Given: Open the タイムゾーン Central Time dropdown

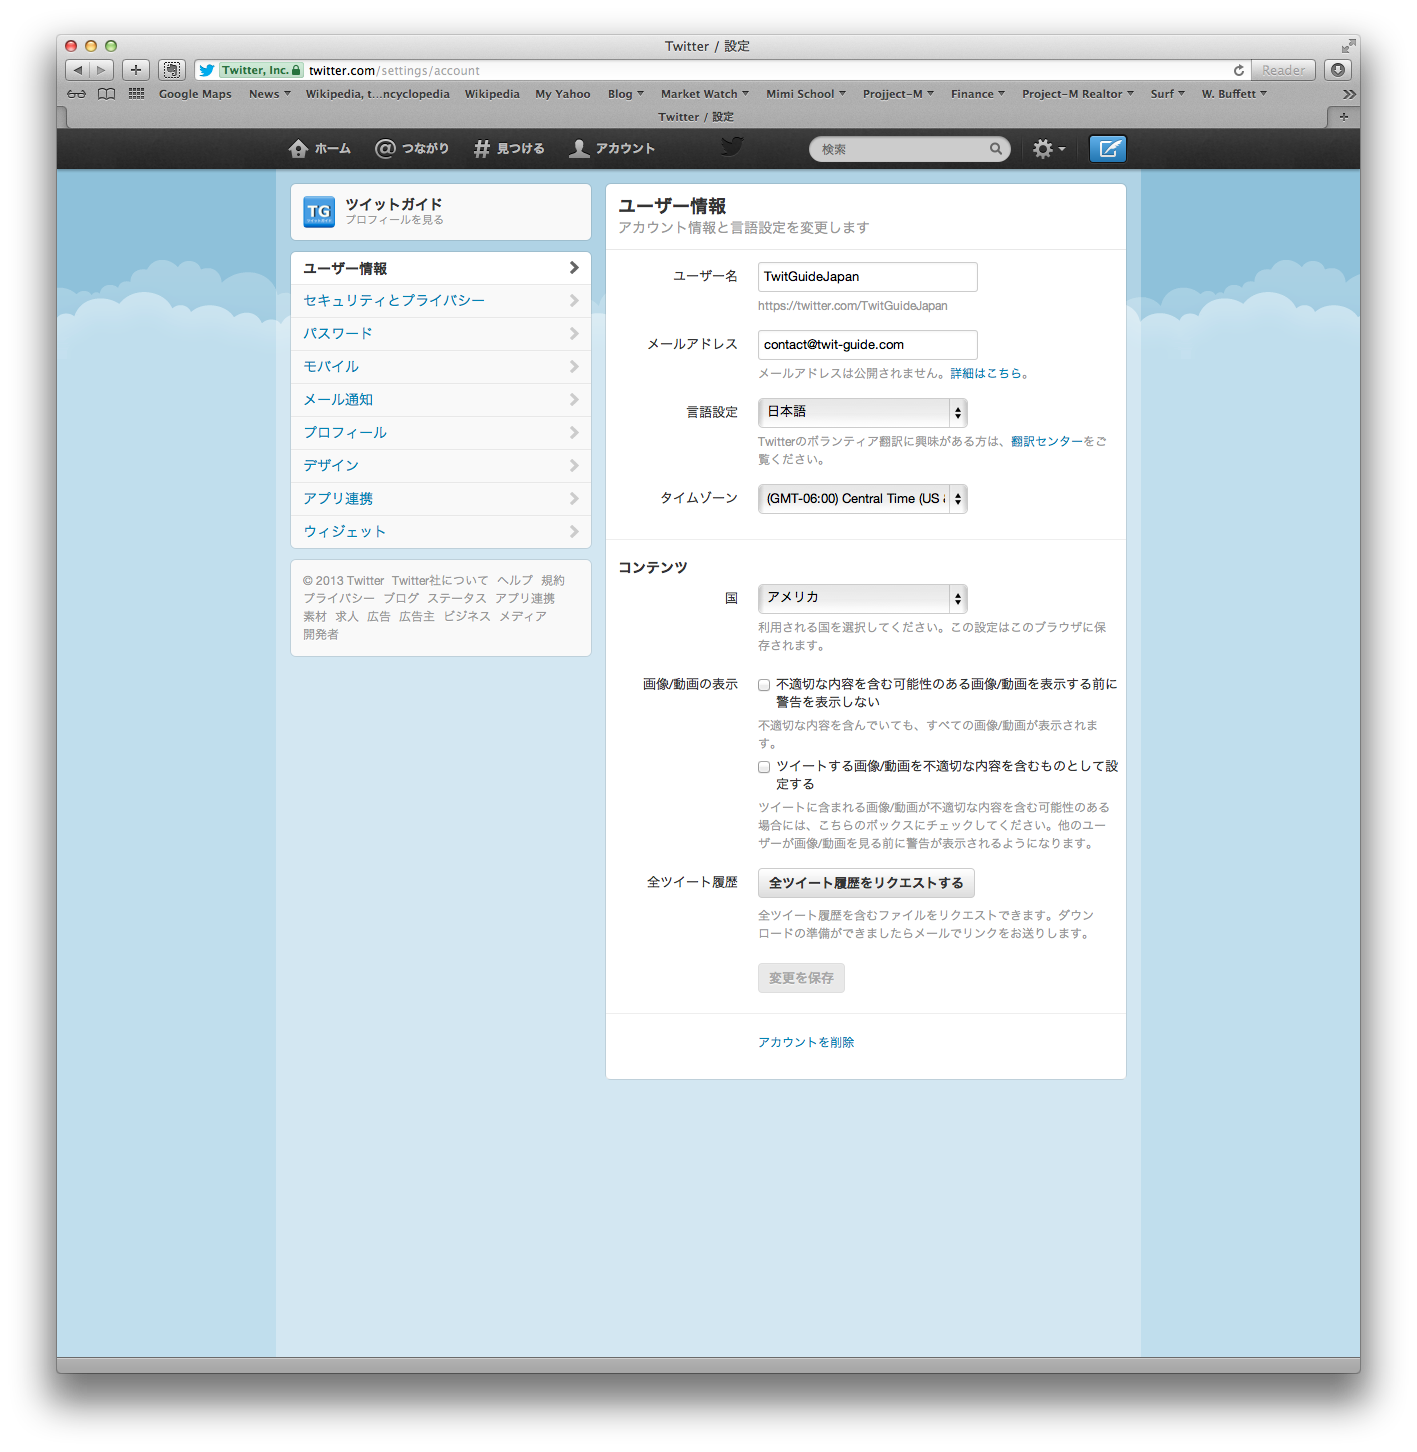Looking at the screenshot, I should (862, 498).
